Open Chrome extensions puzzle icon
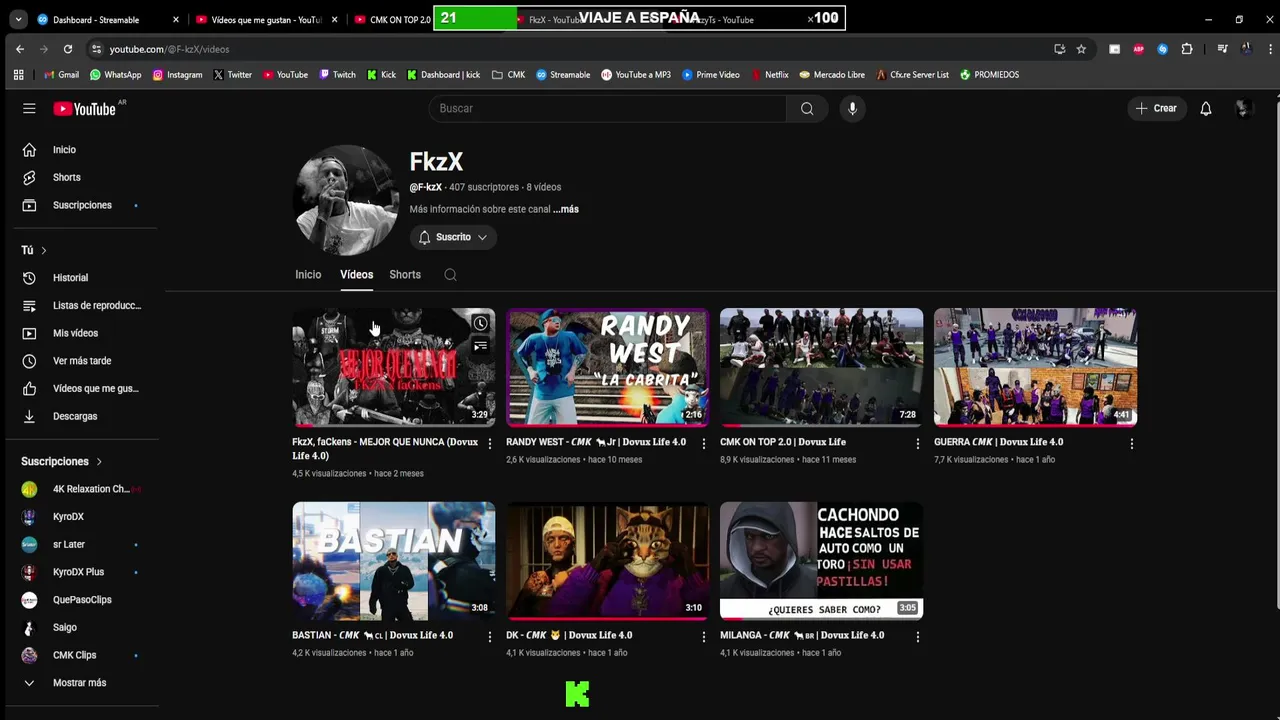This screenshot has width=1280, height=720. coord(1187,49)
